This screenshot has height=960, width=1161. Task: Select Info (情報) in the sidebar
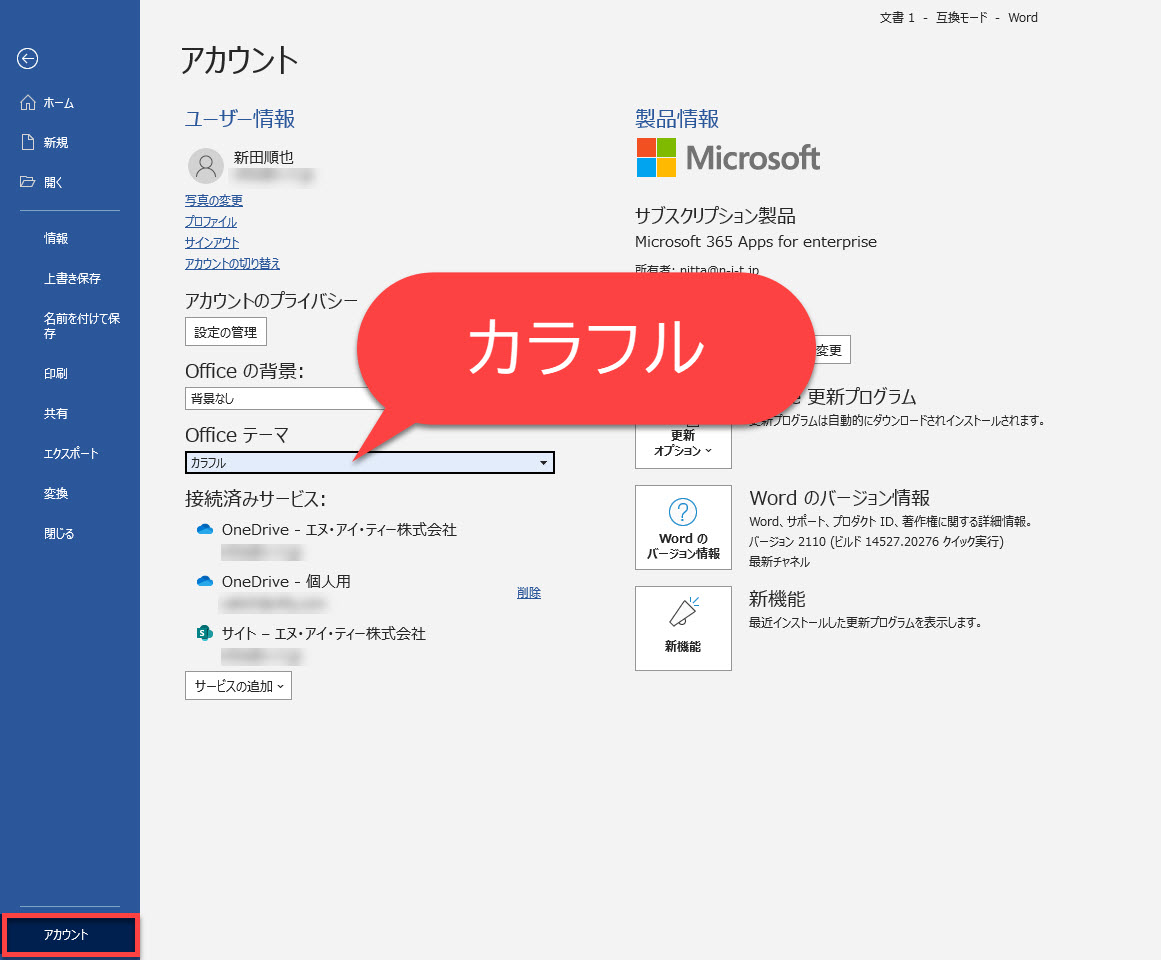pos(56,239)
